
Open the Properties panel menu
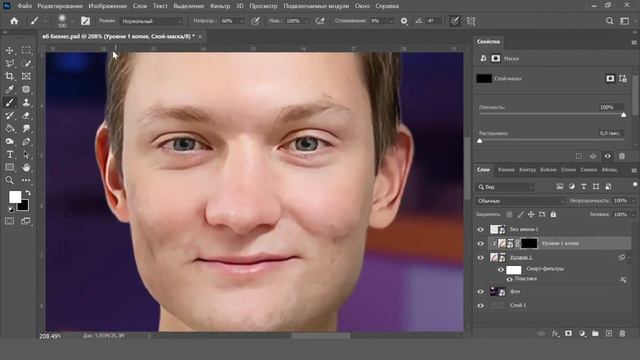point(634,42)
